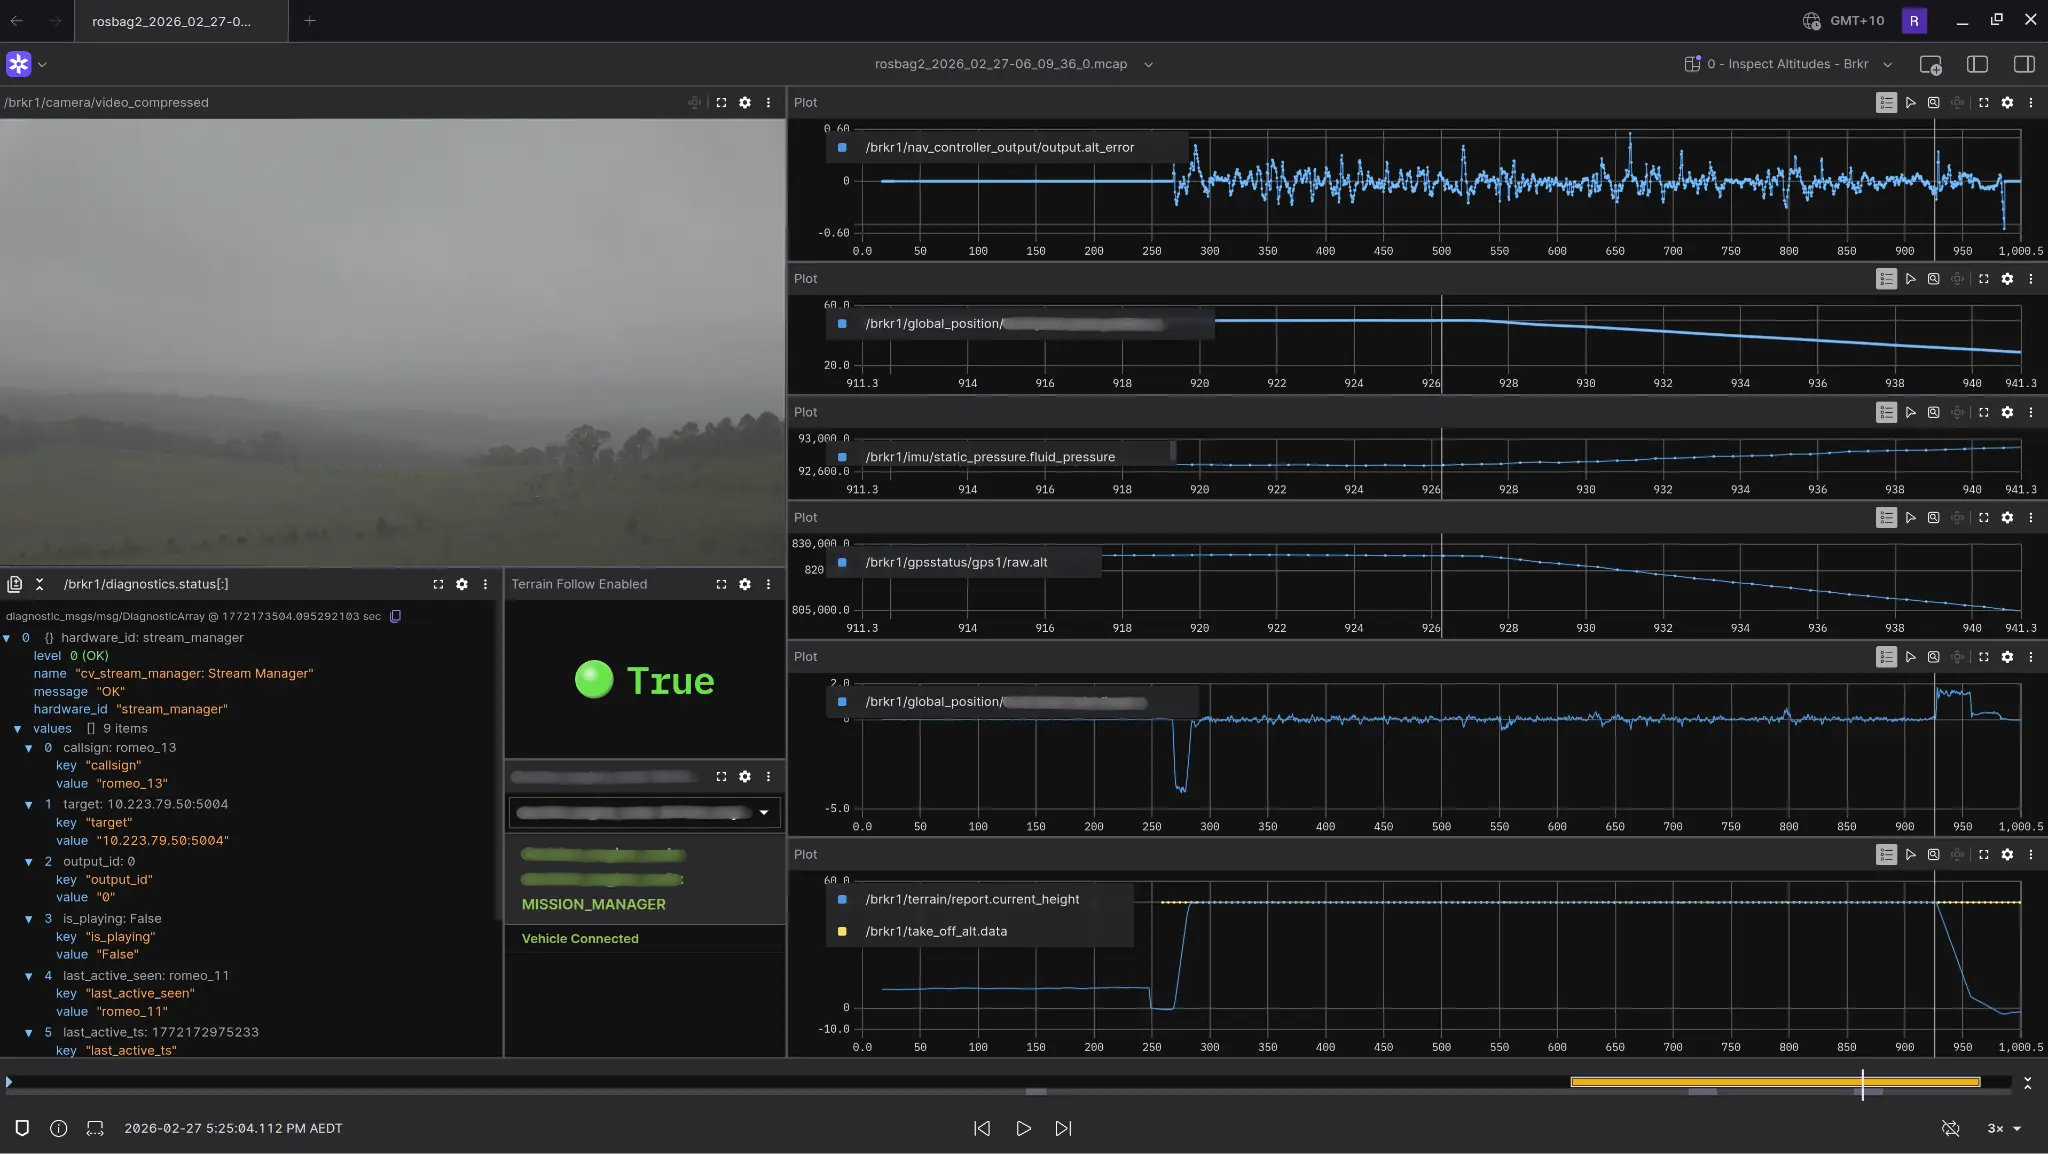The image size is (2048, 1154).
Task: Click the GMT+10 timezone indicator
Action: click(1844, 21)
